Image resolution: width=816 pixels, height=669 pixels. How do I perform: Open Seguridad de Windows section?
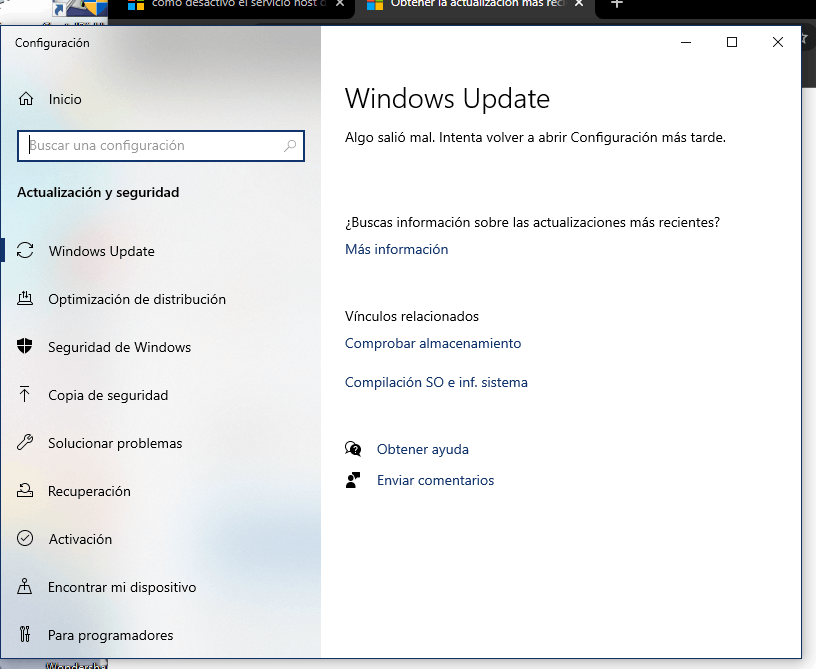[x=119, y=347]
